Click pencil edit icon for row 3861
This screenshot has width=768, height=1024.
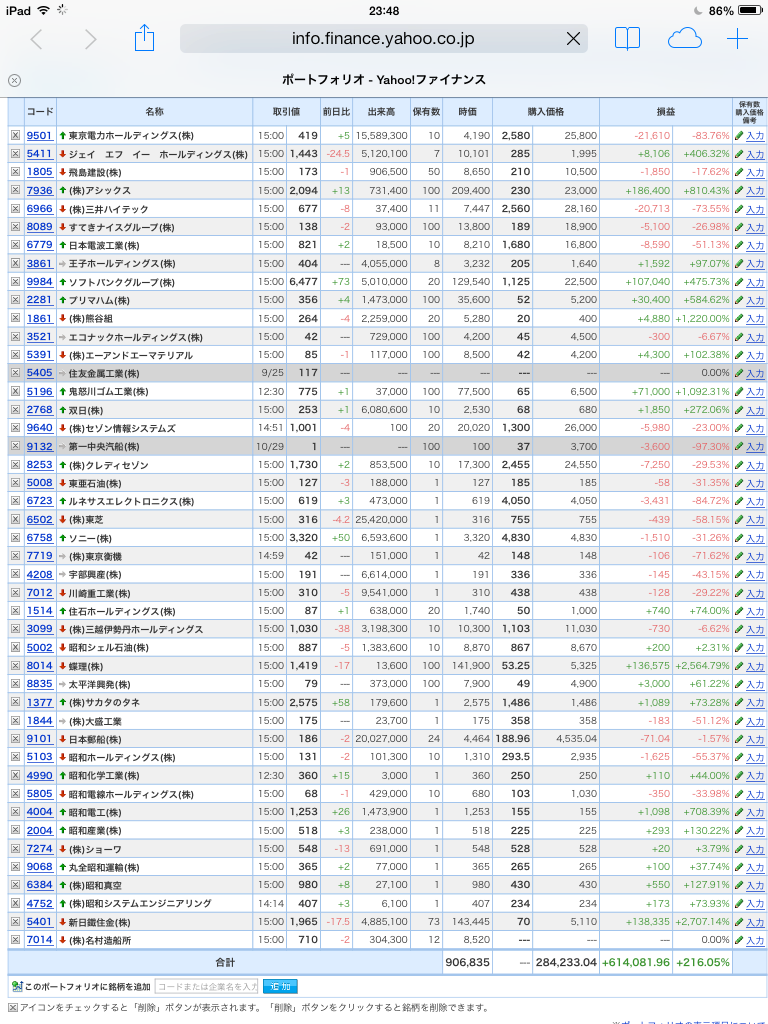coord(739,264)
